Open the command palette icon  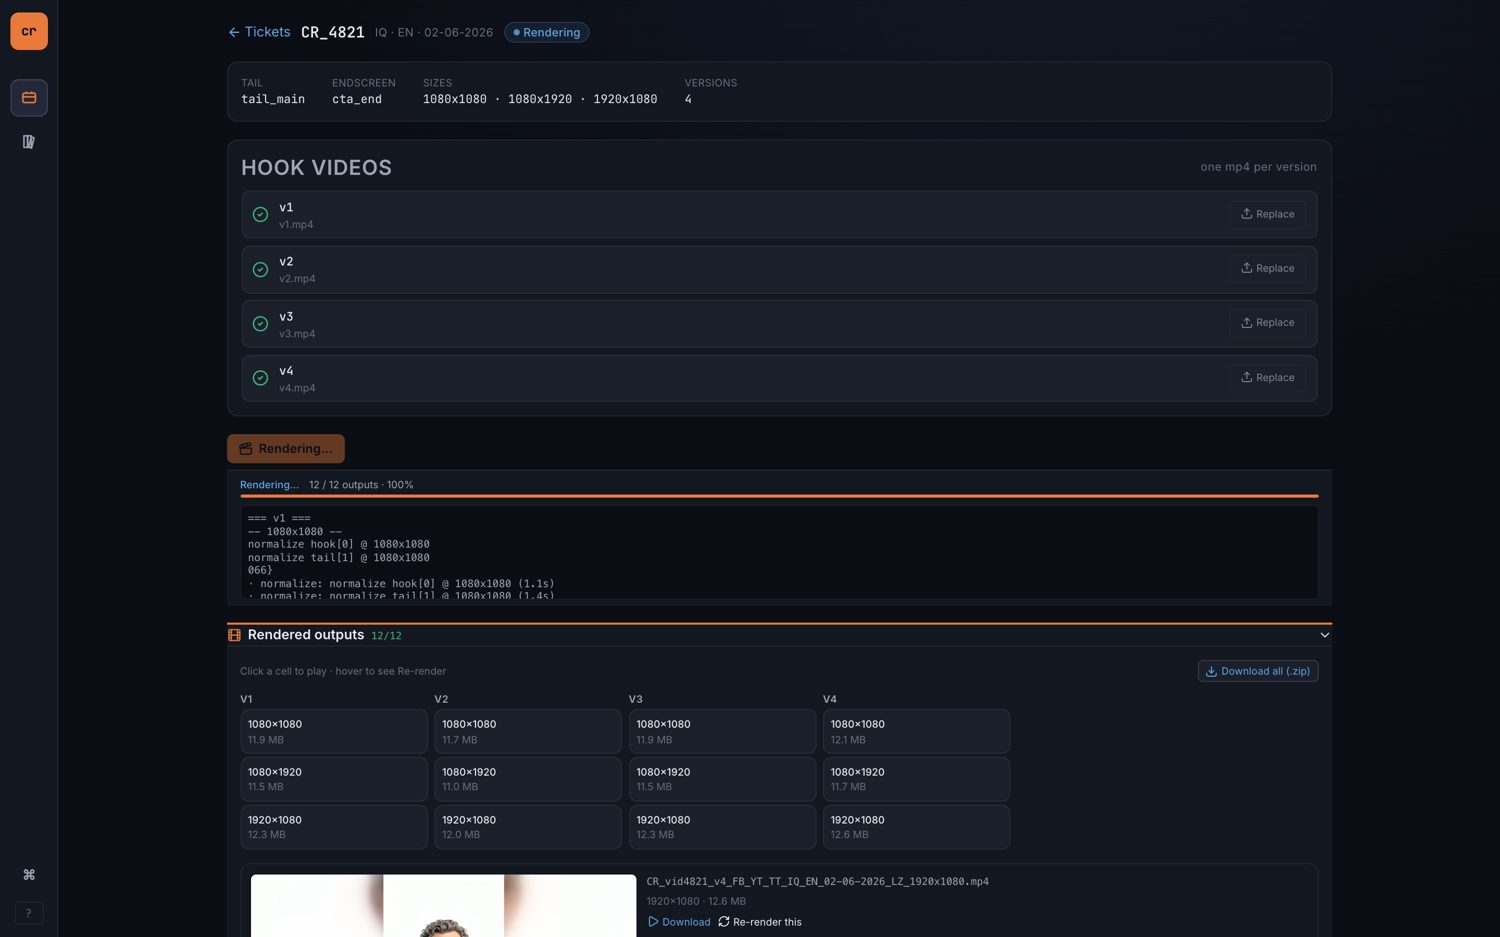click(x=29, y=875)
